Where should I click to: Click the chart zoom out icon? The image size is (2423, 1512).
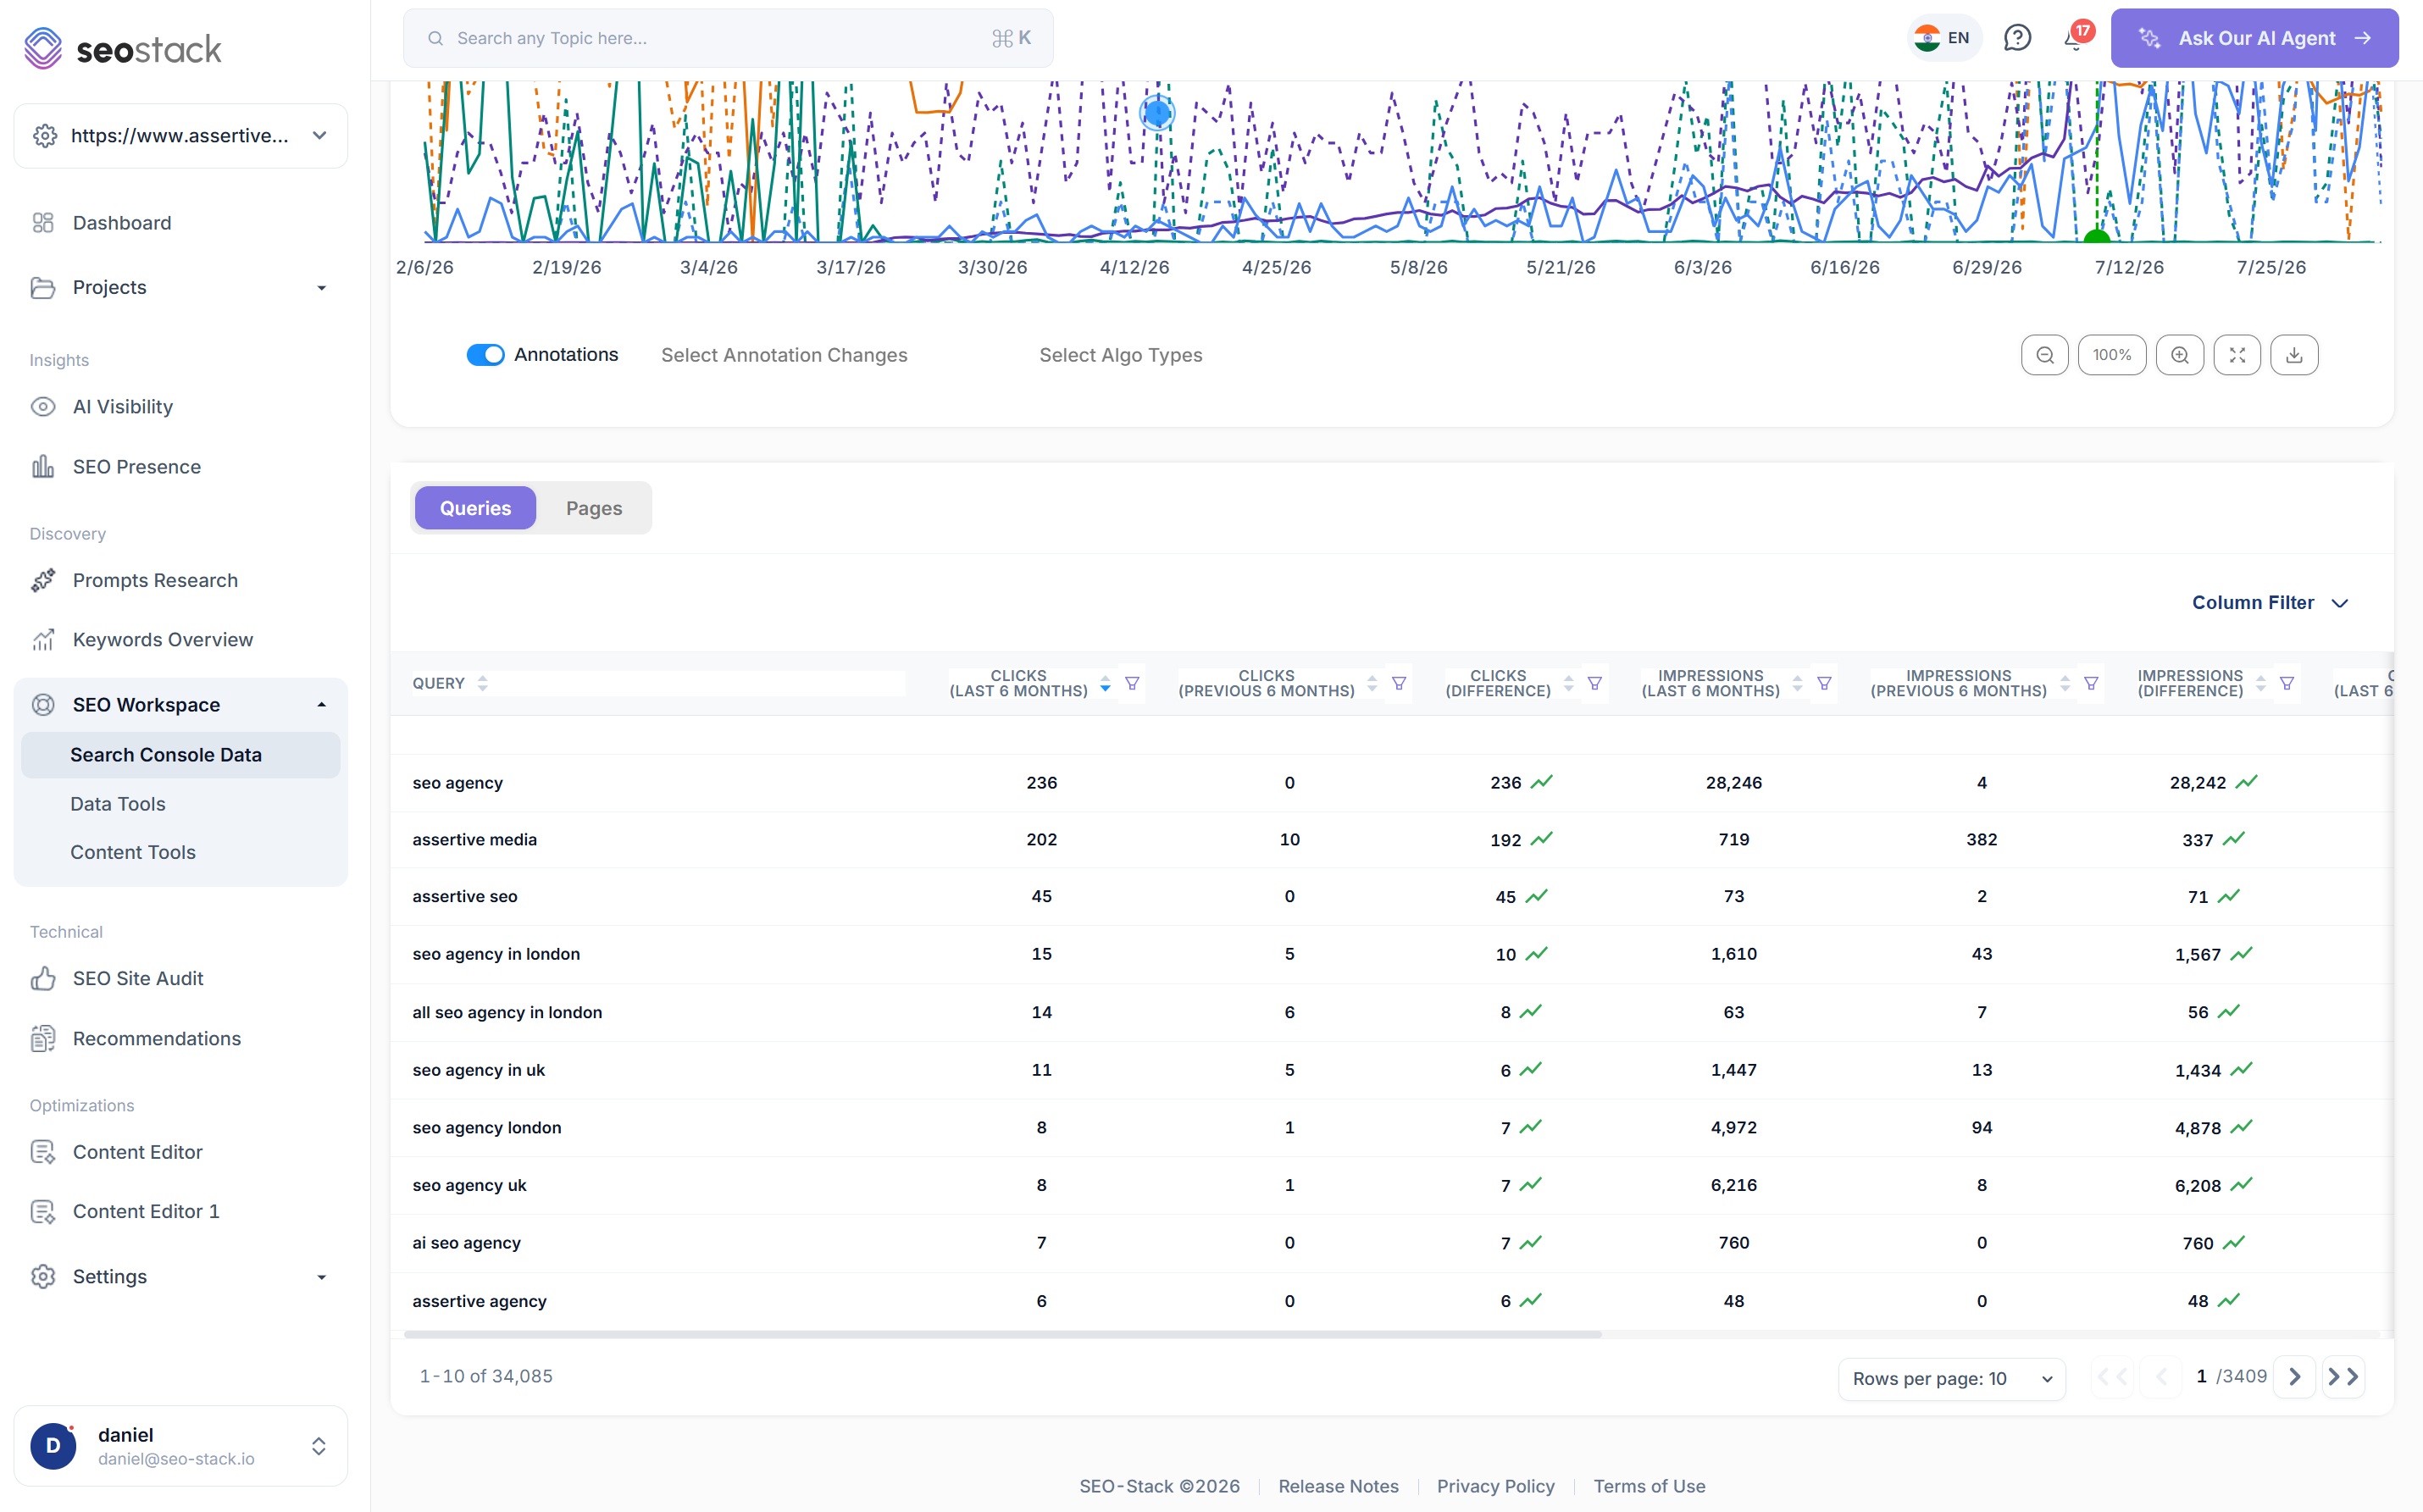2045,355
